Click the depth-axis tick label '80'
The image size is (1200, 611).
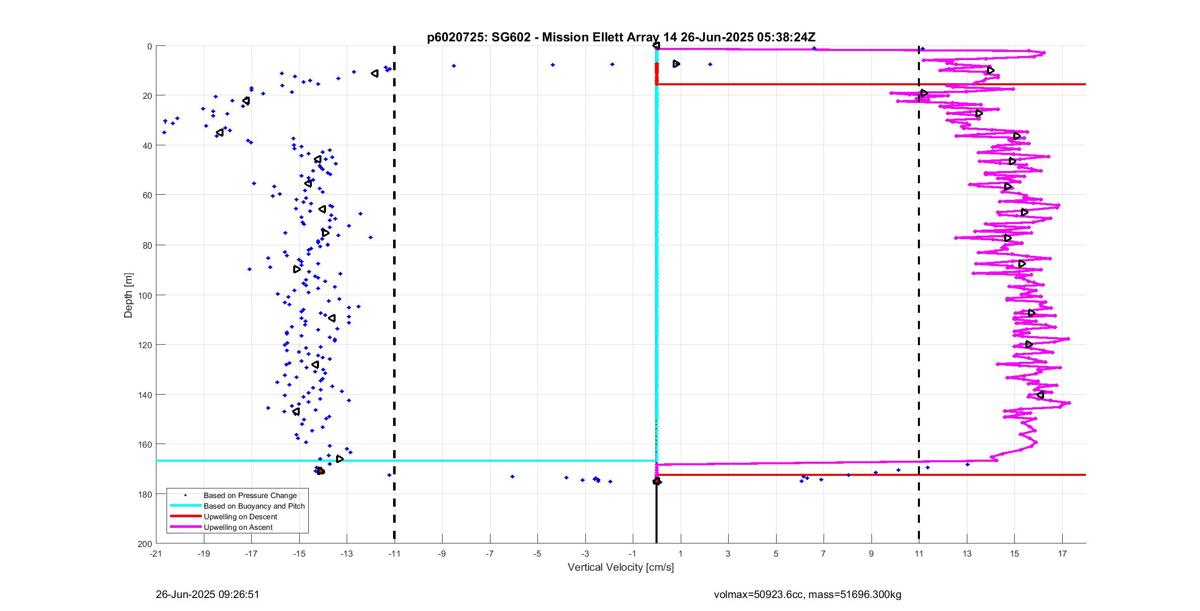[x=147, y=245]
